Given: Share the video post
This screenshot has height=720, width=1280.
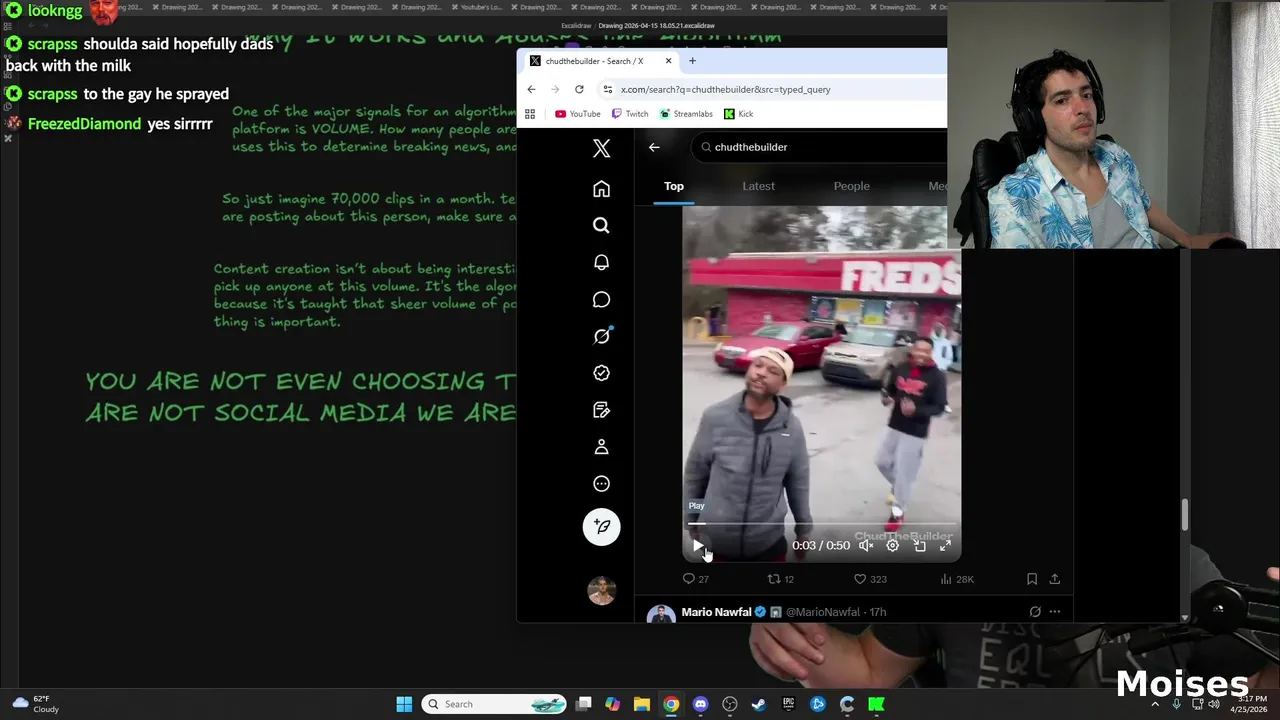Looking at the screenshot, I should point(1054,579).
